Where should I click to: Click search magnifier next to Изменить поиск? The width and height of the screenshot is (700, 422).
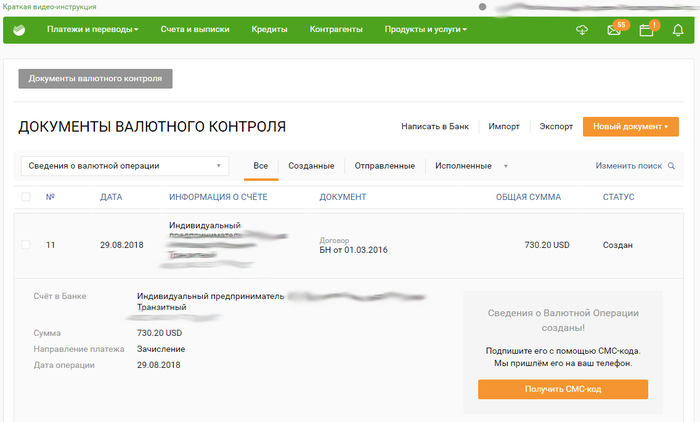point(671,166)
